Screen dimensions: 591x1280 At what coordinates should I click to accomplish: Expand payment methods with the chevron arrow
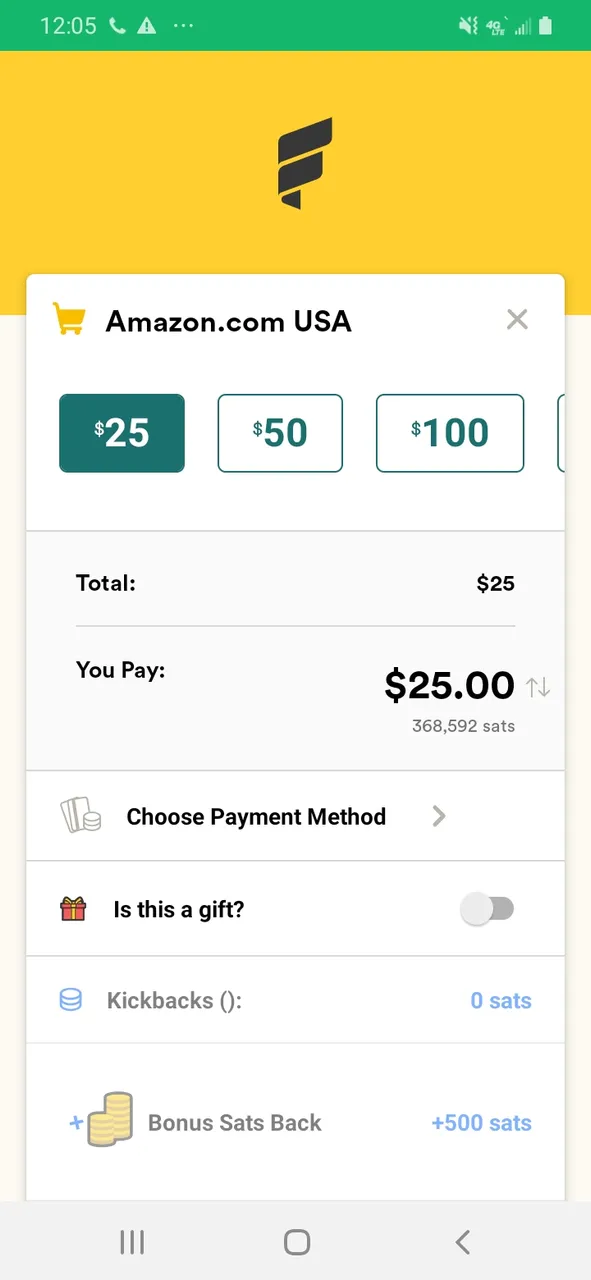[438, 816]
